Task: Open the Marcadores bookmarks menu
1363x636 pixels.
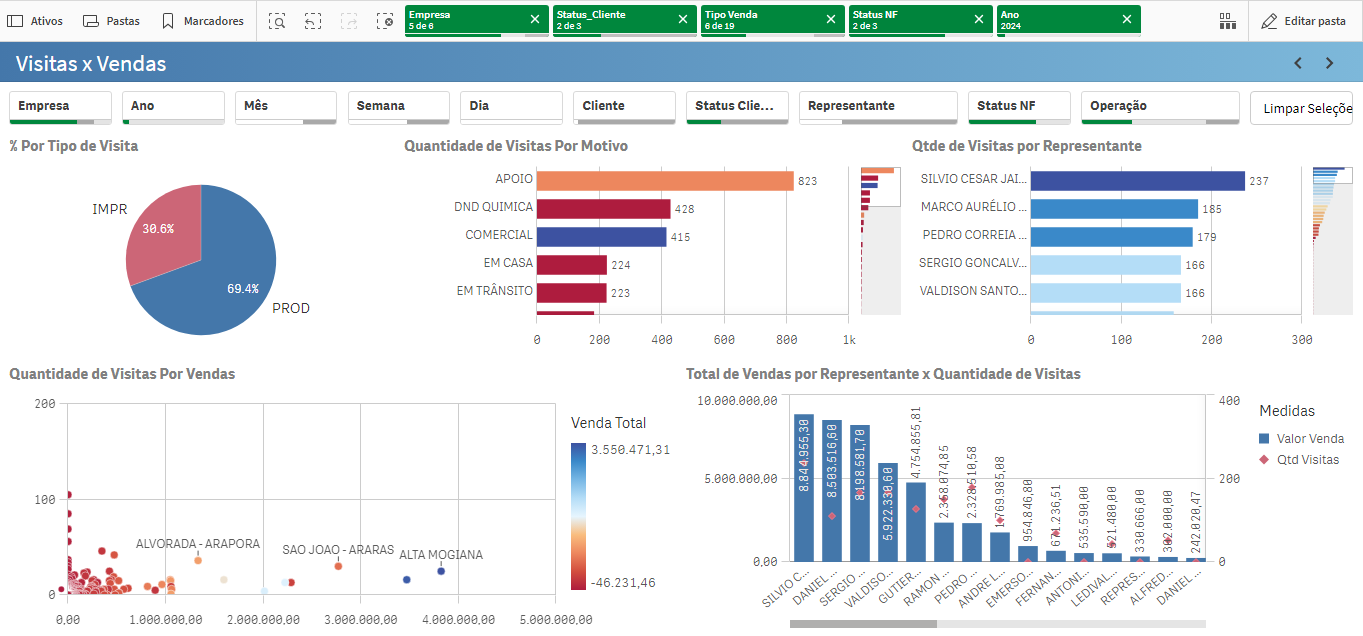Action: coord(203,21)
